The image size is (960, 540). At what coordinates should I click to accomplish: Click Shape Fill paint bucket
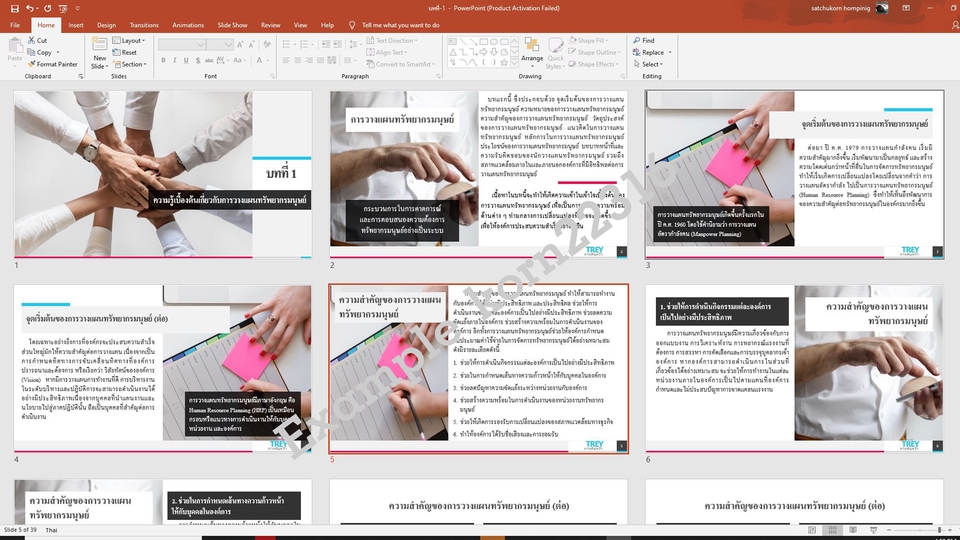(x=588, y=40)
